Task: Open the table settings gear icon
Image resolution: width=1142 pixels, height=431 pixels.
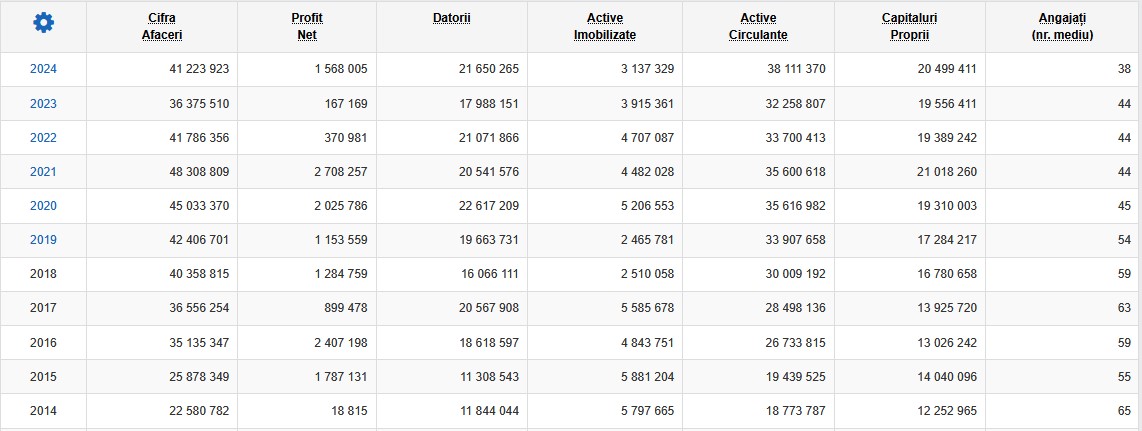Action: coord(44,23)
